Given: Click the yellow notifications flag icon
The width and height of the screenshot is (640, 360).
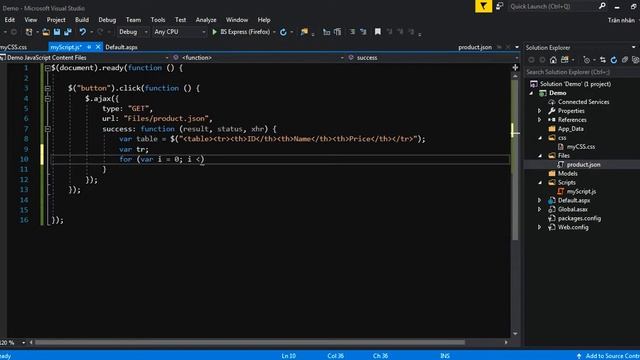Looking at the screenshot, I should tap(483, 6).
